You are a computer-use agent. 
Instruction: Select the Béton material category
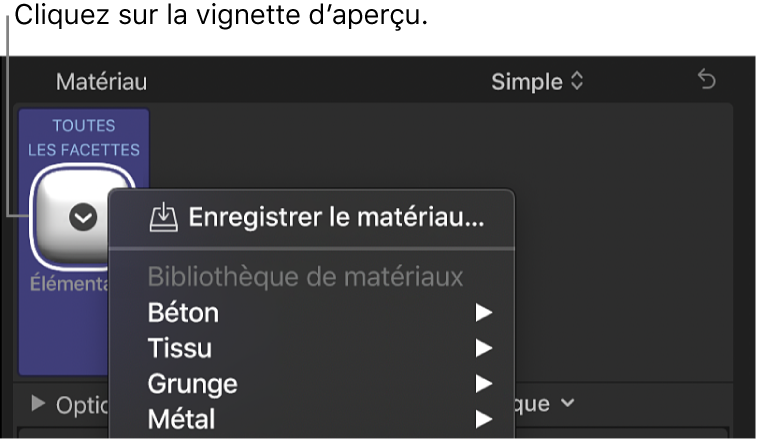pos(183,314)
